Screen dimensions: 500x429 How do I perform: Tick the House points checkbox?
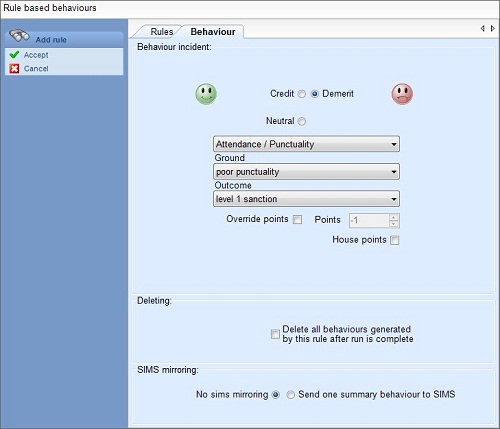[395, 240]
